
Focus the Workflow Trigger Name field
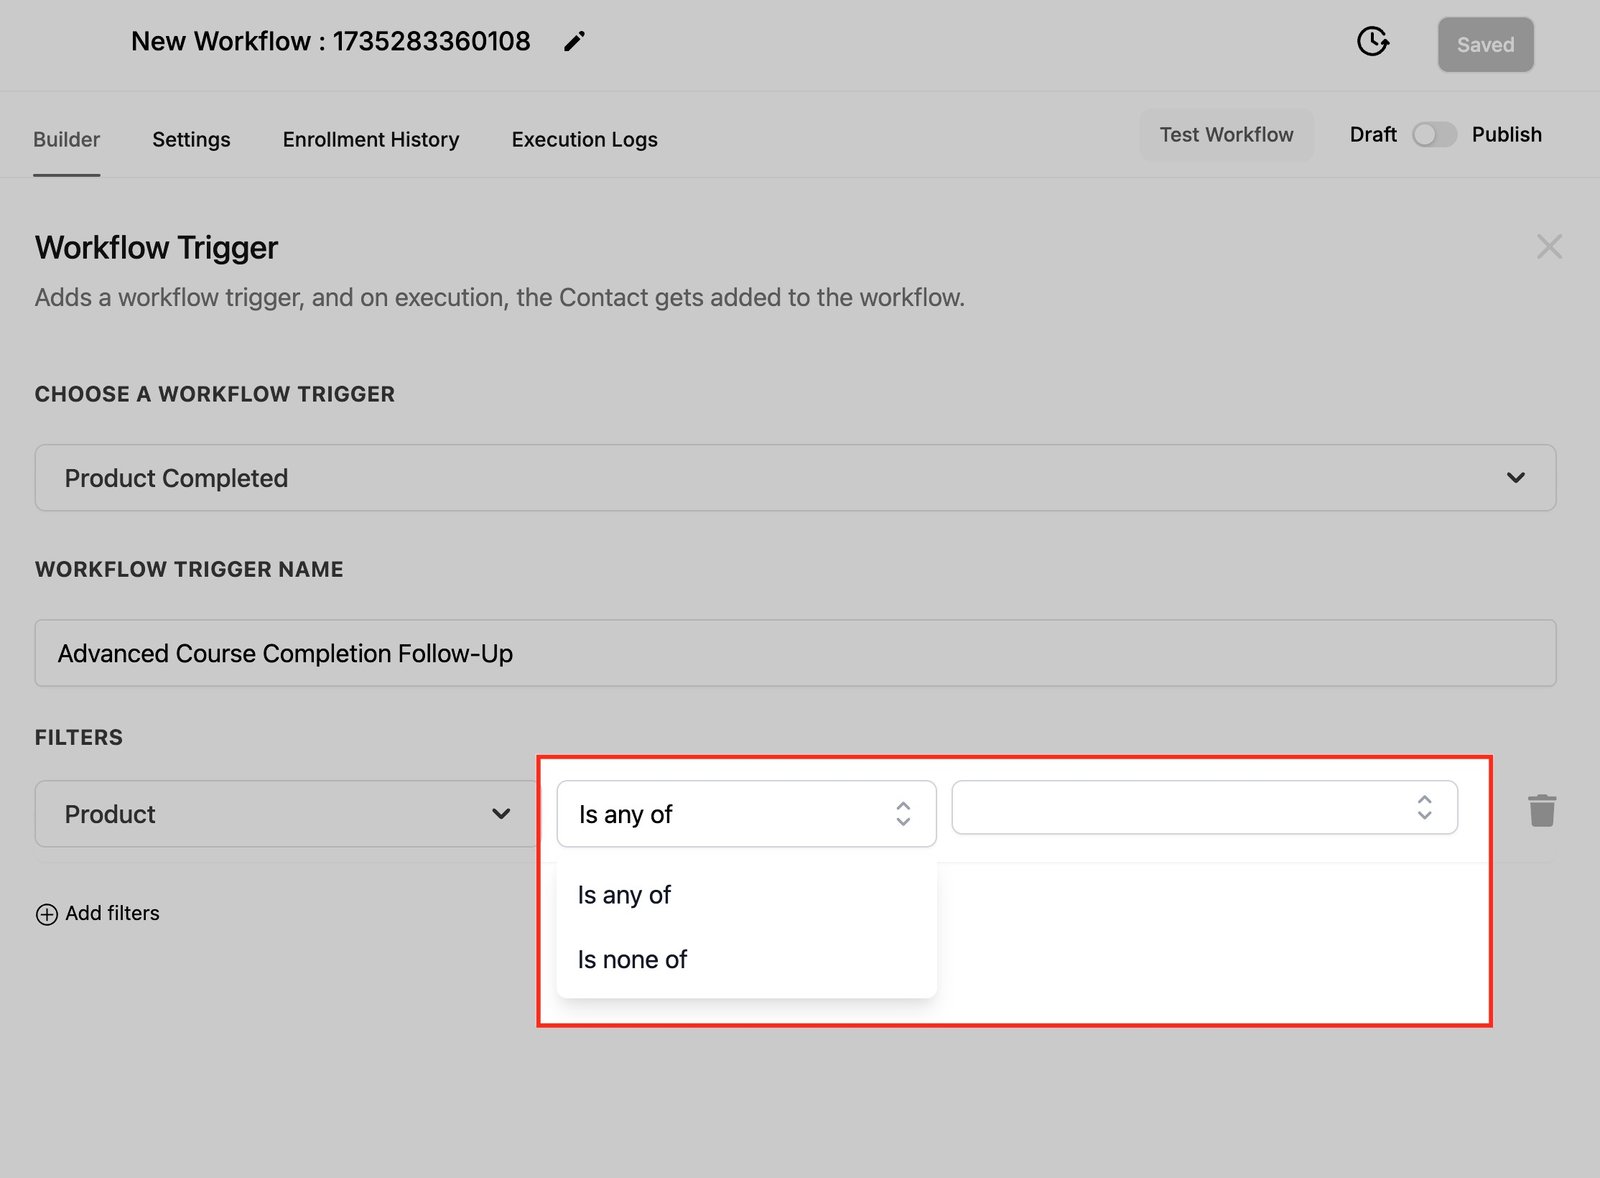point(795,653)
